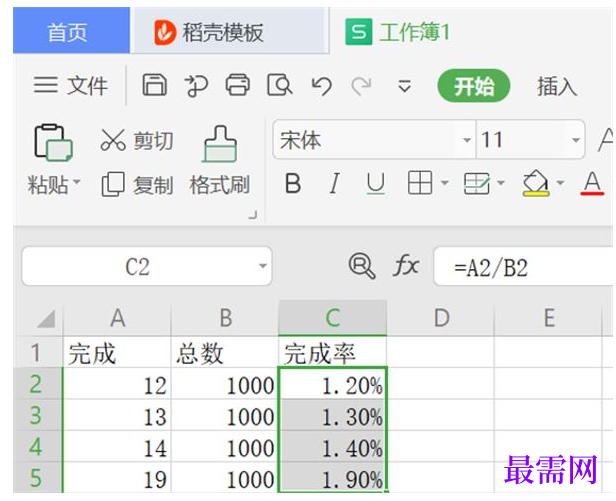This screenshot has width=616, height=501.
Task: Click cell showing 1.30%
Action: click(333, 415)
